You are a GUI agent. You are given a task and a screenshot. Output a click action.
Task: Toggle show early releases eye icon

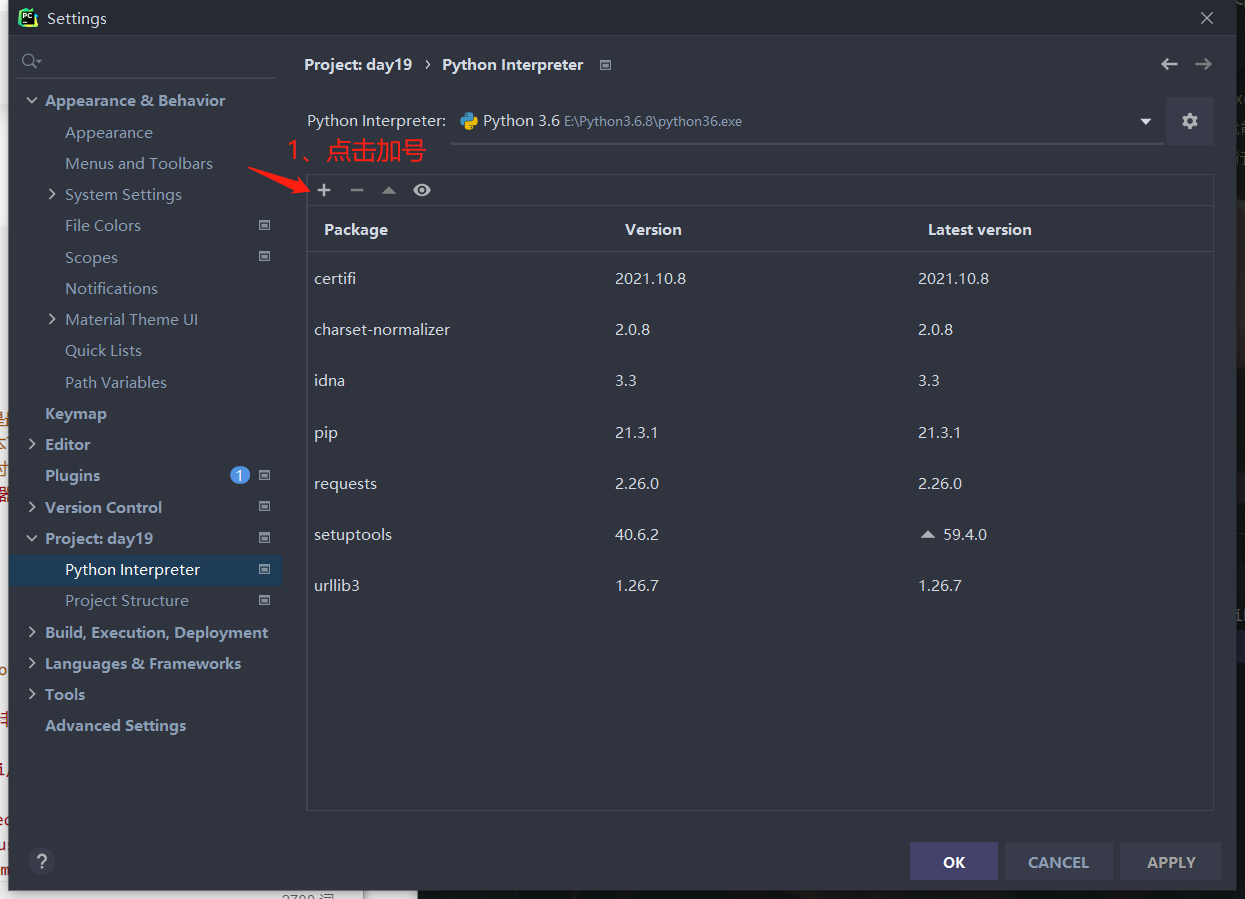point(422,190)
